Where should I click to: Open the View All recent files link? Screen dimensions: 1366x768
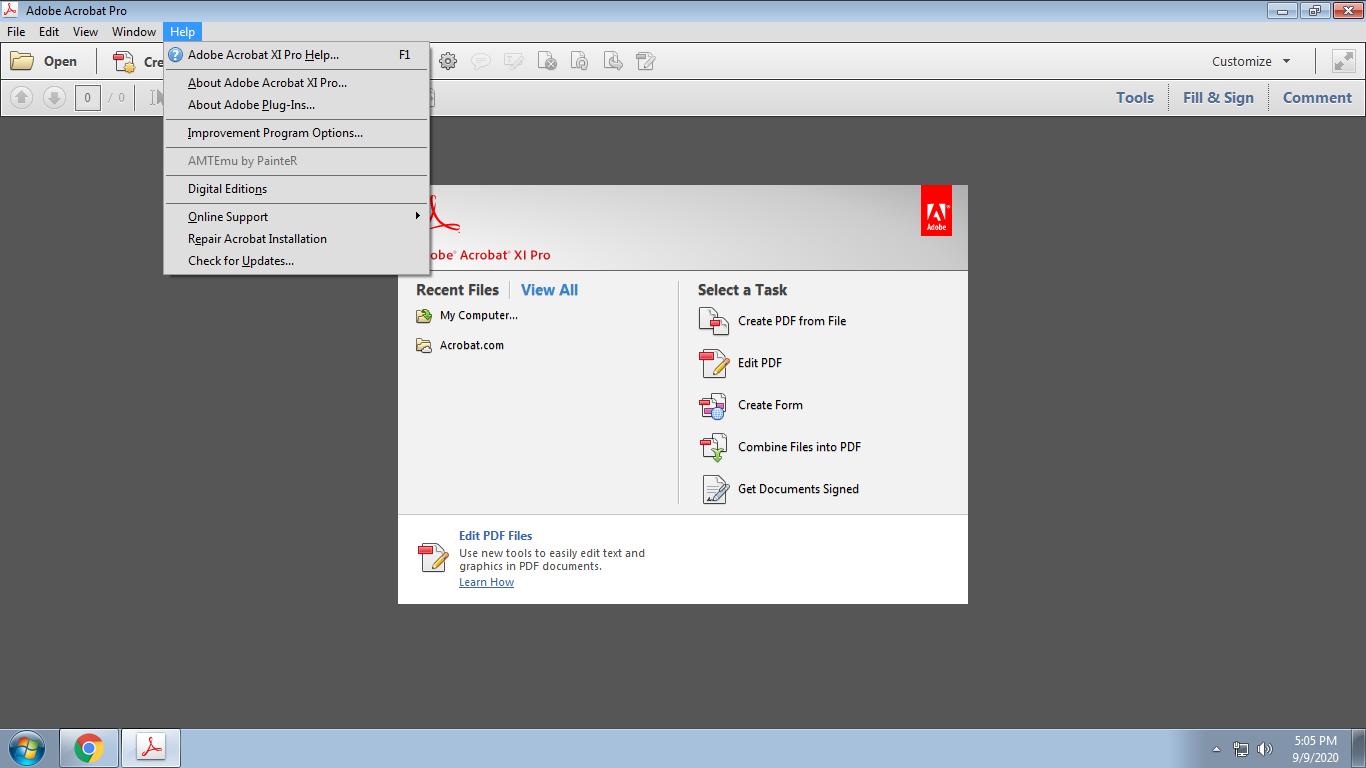[549, 289]
